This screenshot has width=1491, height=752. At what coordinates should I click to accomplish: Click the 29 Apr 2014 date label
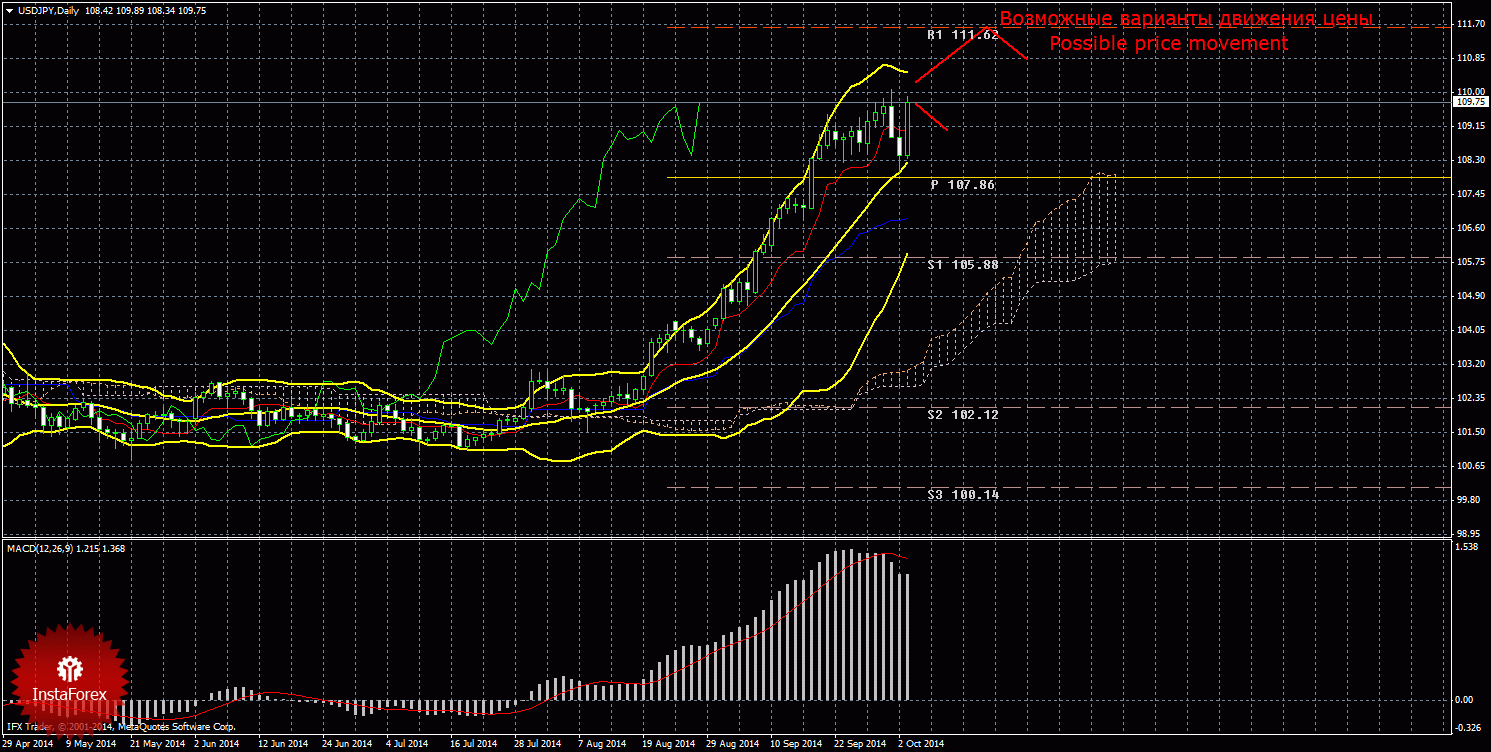(x=27, y=744)
